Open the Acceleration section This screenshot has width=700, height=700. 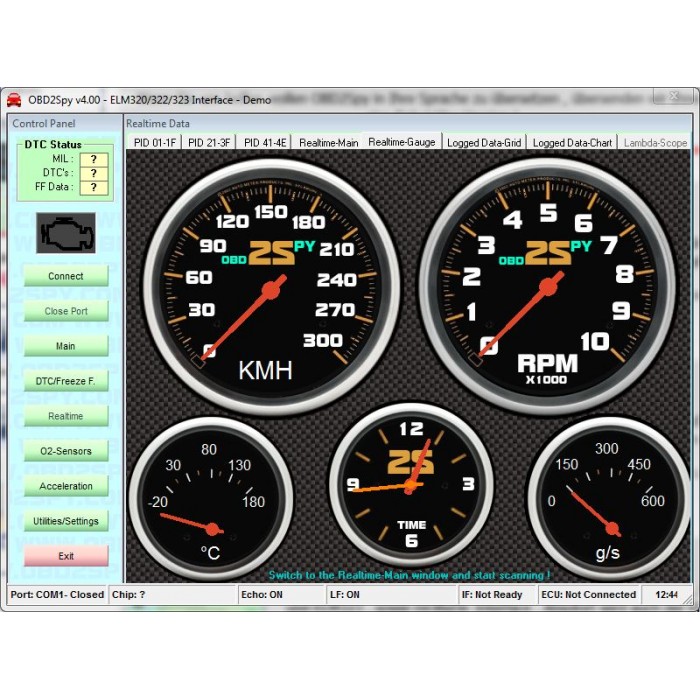pos(65,486)
